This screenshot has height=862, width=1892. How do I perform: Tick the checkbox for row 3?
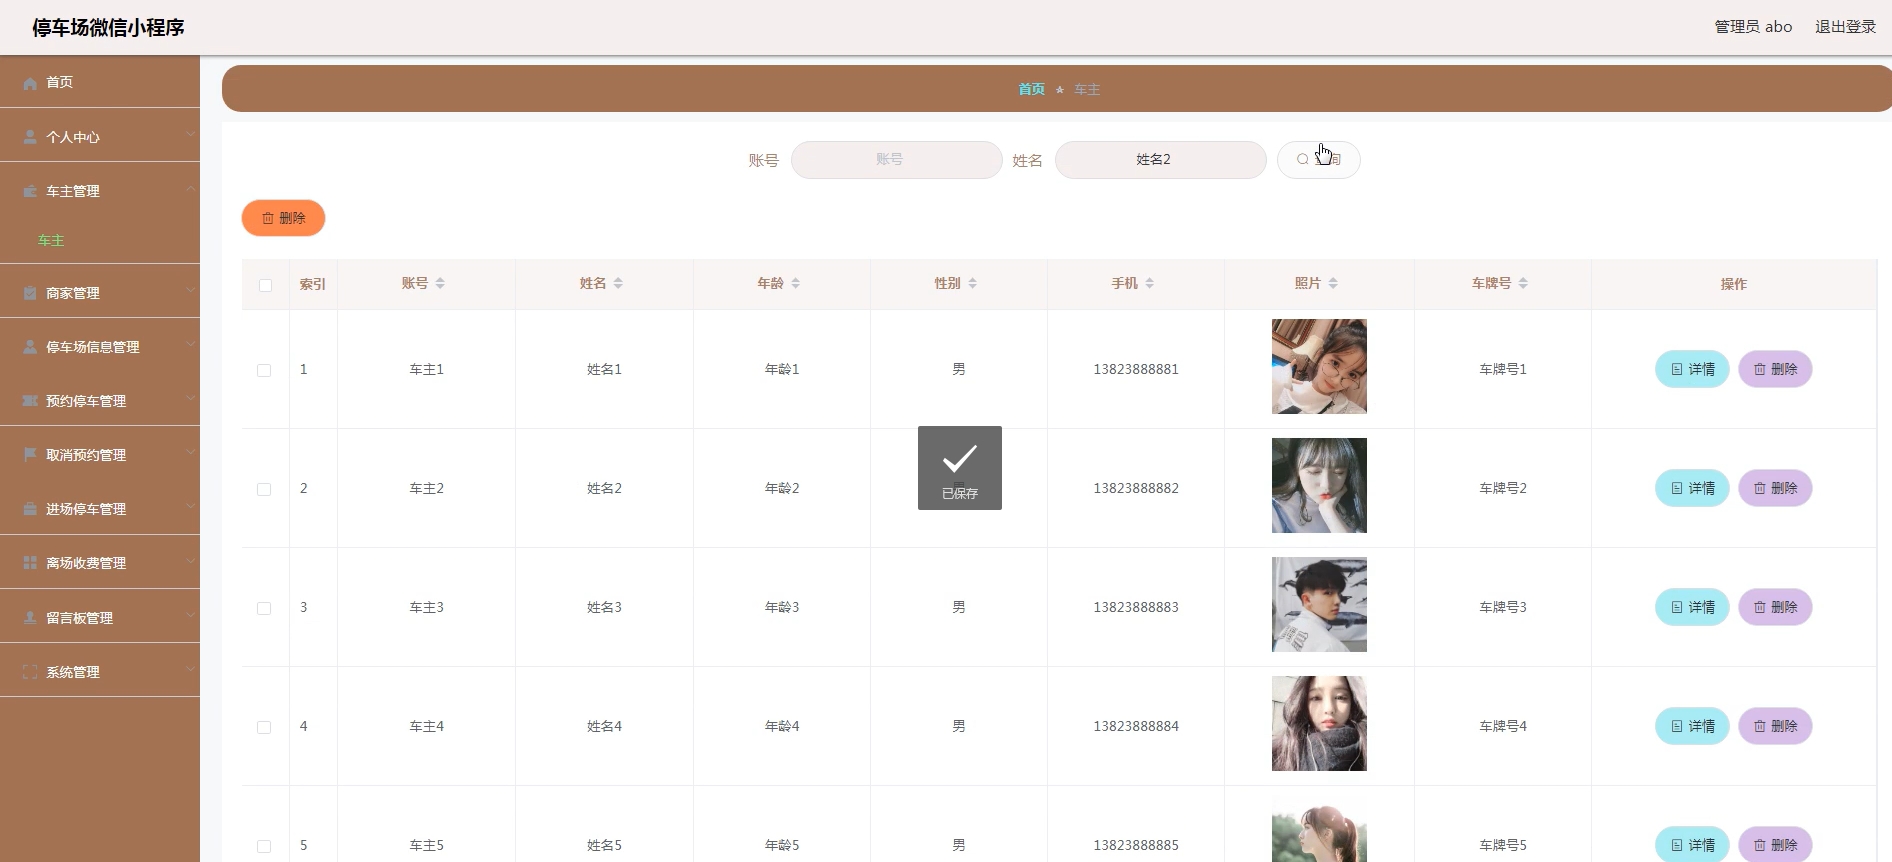click(x=264, y=608)
